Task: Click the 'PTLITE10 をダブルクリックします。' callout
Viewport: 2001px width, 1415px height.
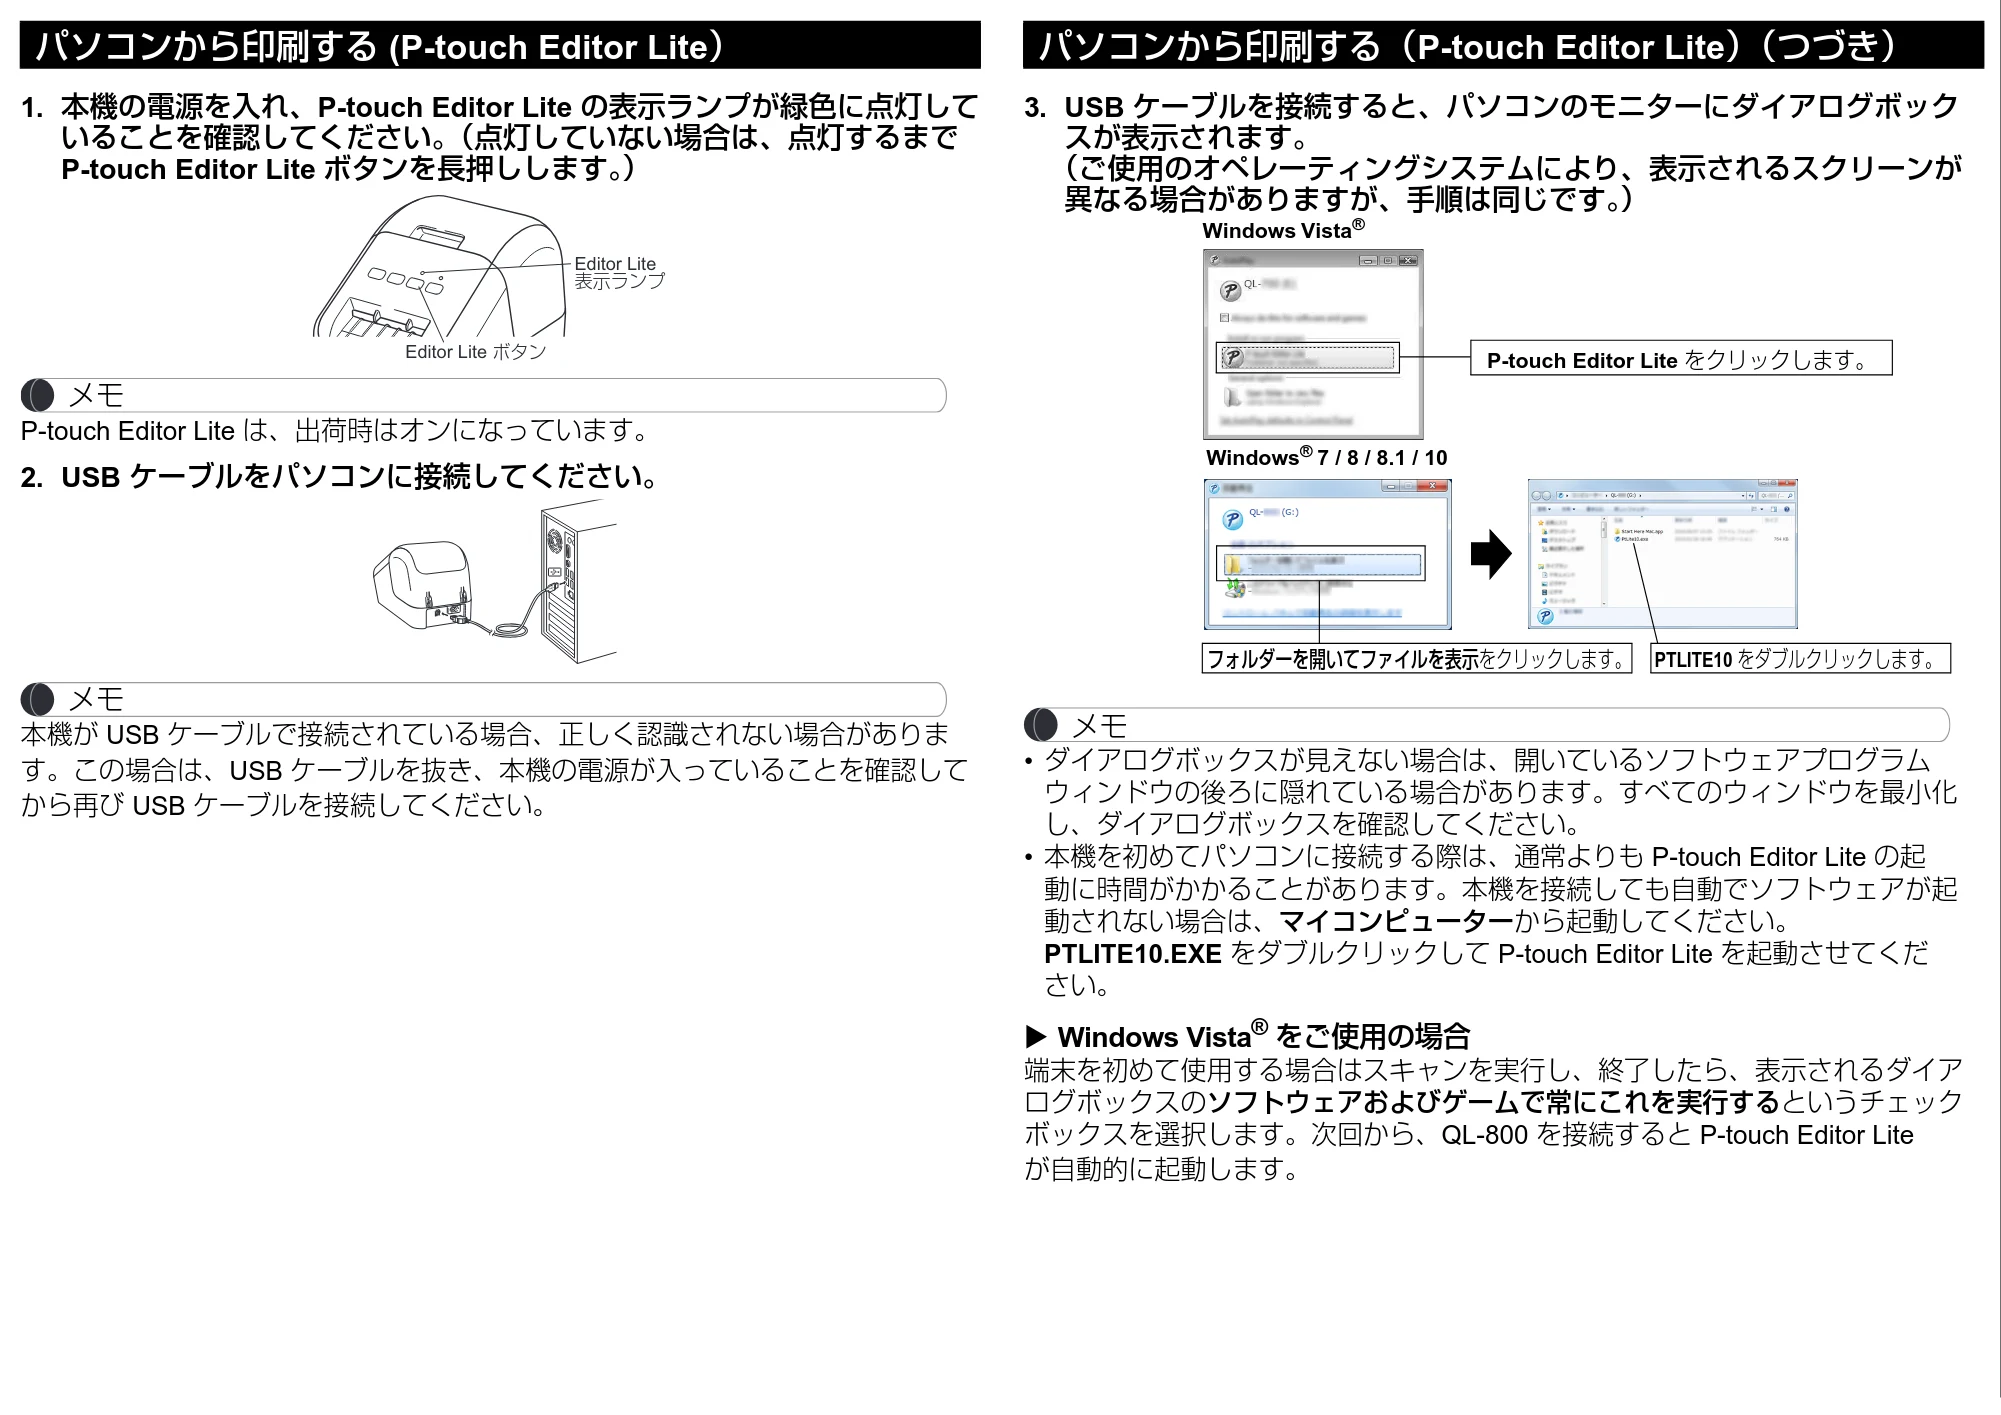Action: click(1799, 659)
